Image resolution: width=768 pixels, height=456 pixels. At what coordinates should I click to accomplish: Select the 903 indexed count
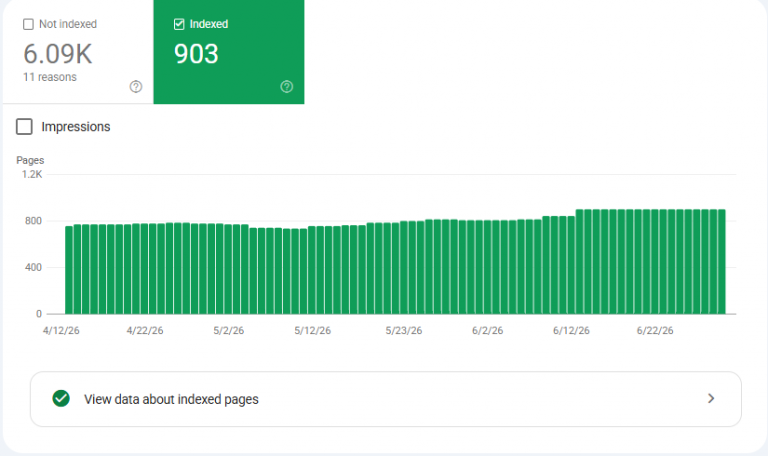196,54
